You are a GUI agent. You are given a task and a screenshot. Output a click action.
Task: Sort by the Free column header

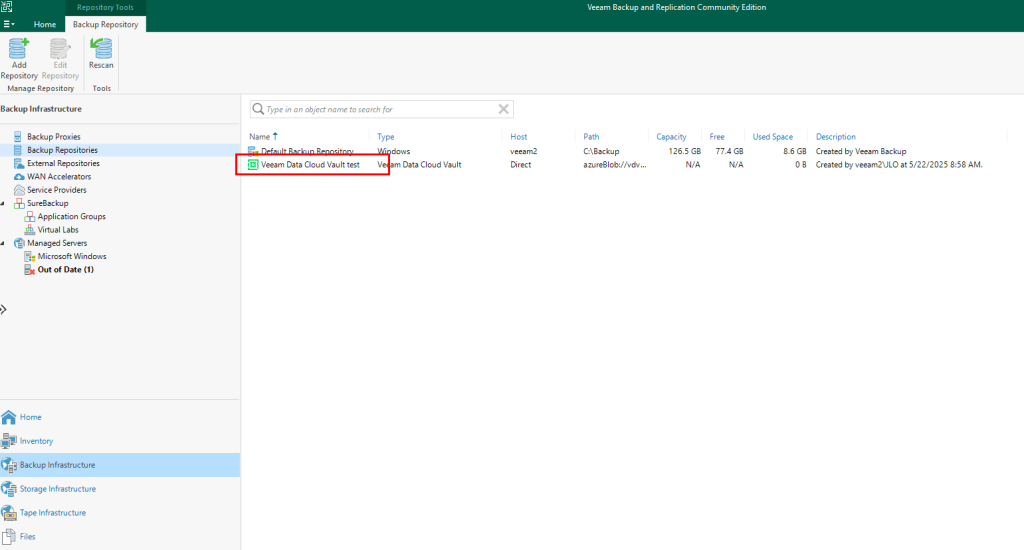(x=716, y=137)
